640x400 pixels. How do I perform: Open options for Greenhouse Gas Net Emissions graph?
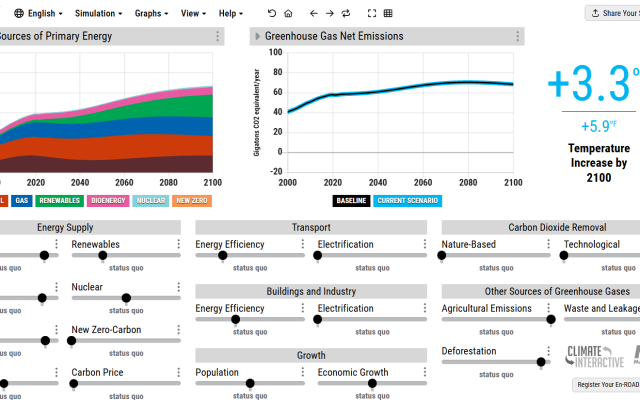coord(518,36)
